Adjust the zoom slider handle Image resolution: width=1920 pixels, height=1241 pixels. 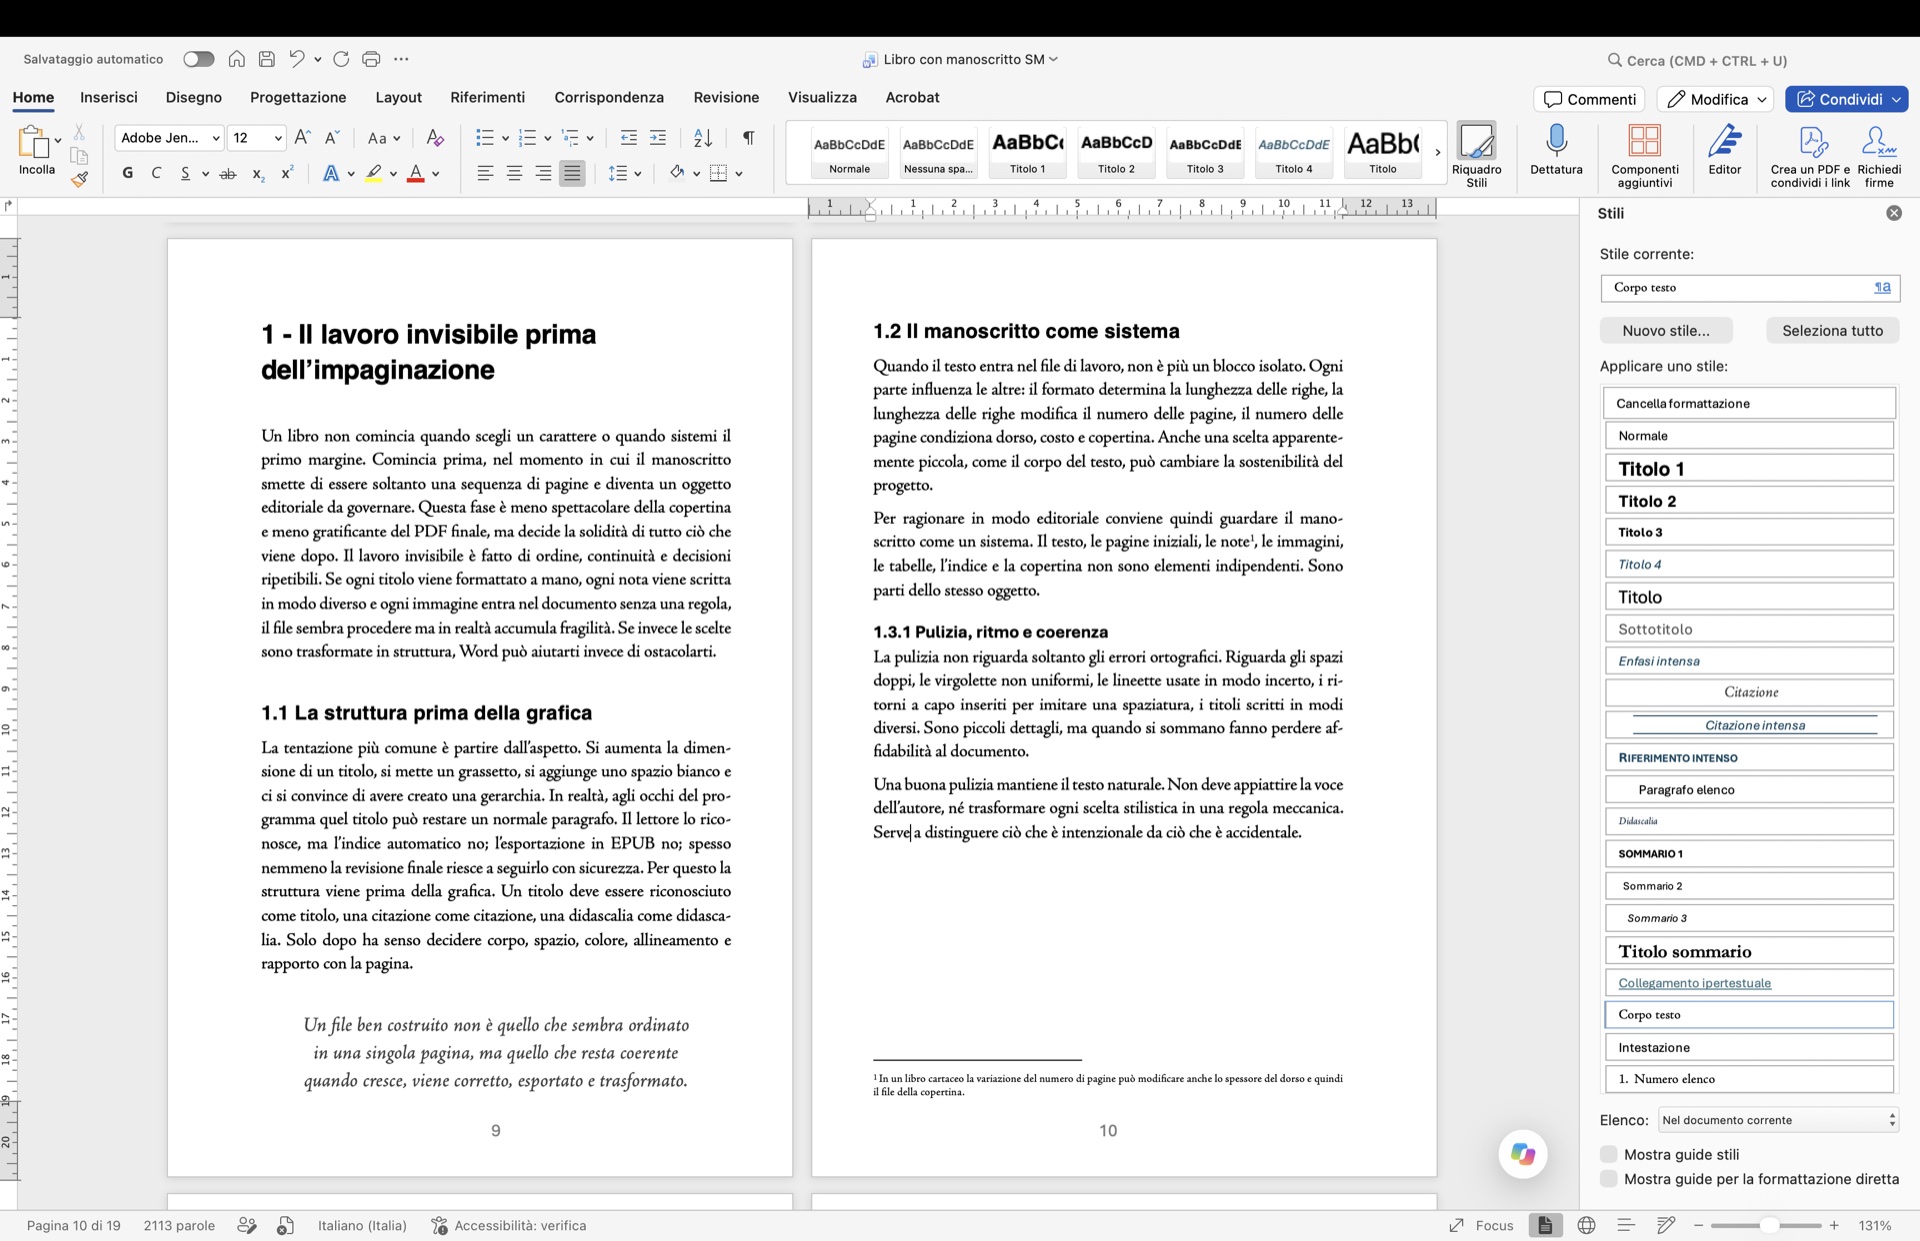coord(1768,1225)
